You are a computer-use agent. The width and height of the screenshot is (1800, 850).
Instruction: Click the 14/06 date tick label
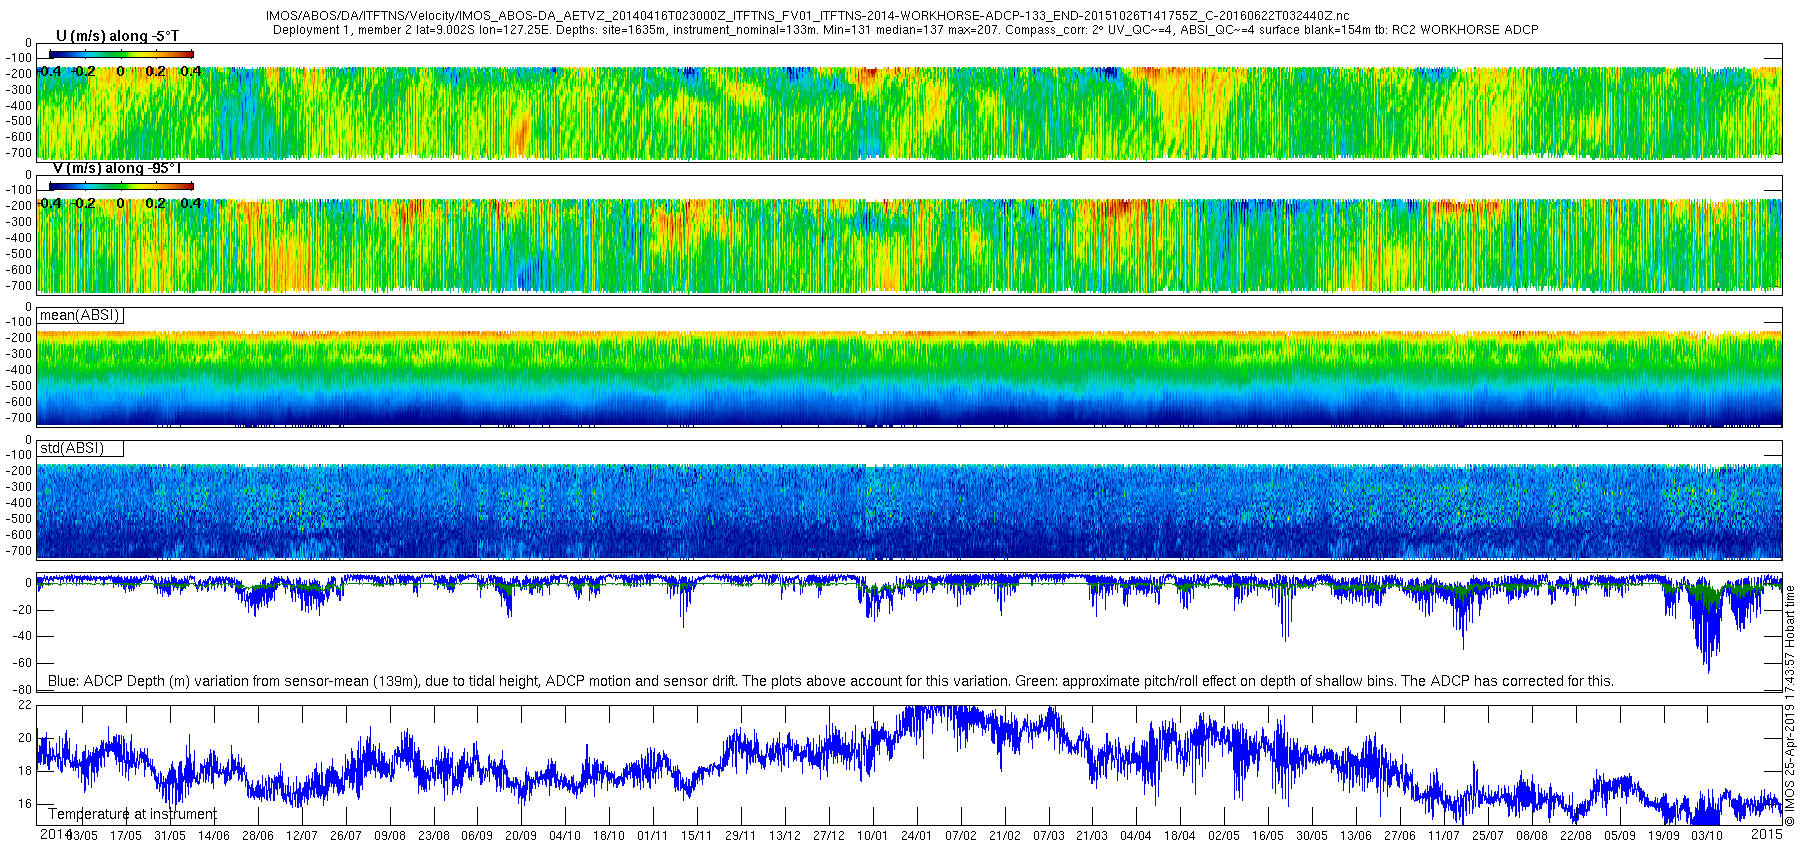214,836
